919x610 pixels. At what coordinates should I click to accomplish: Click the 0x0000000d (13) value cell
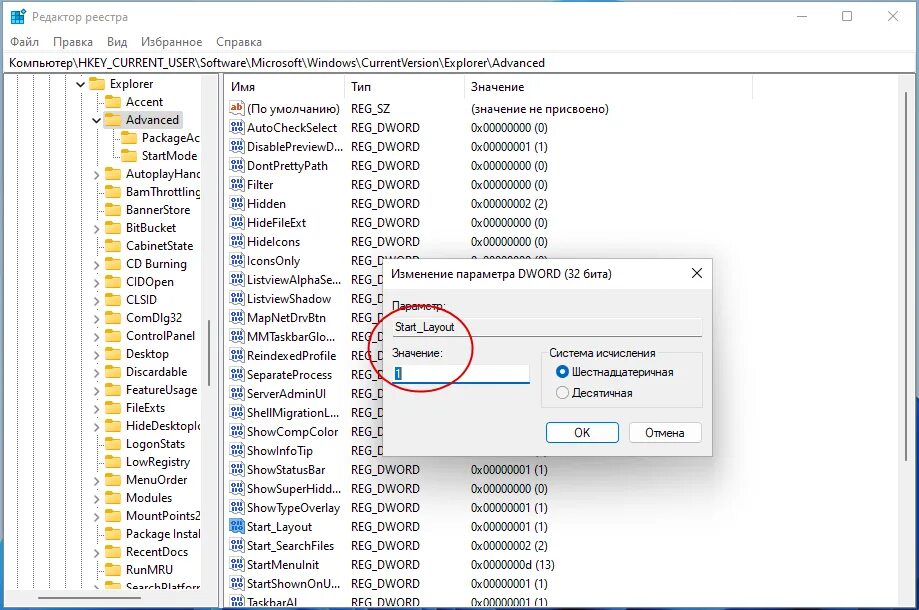(512, 565)
